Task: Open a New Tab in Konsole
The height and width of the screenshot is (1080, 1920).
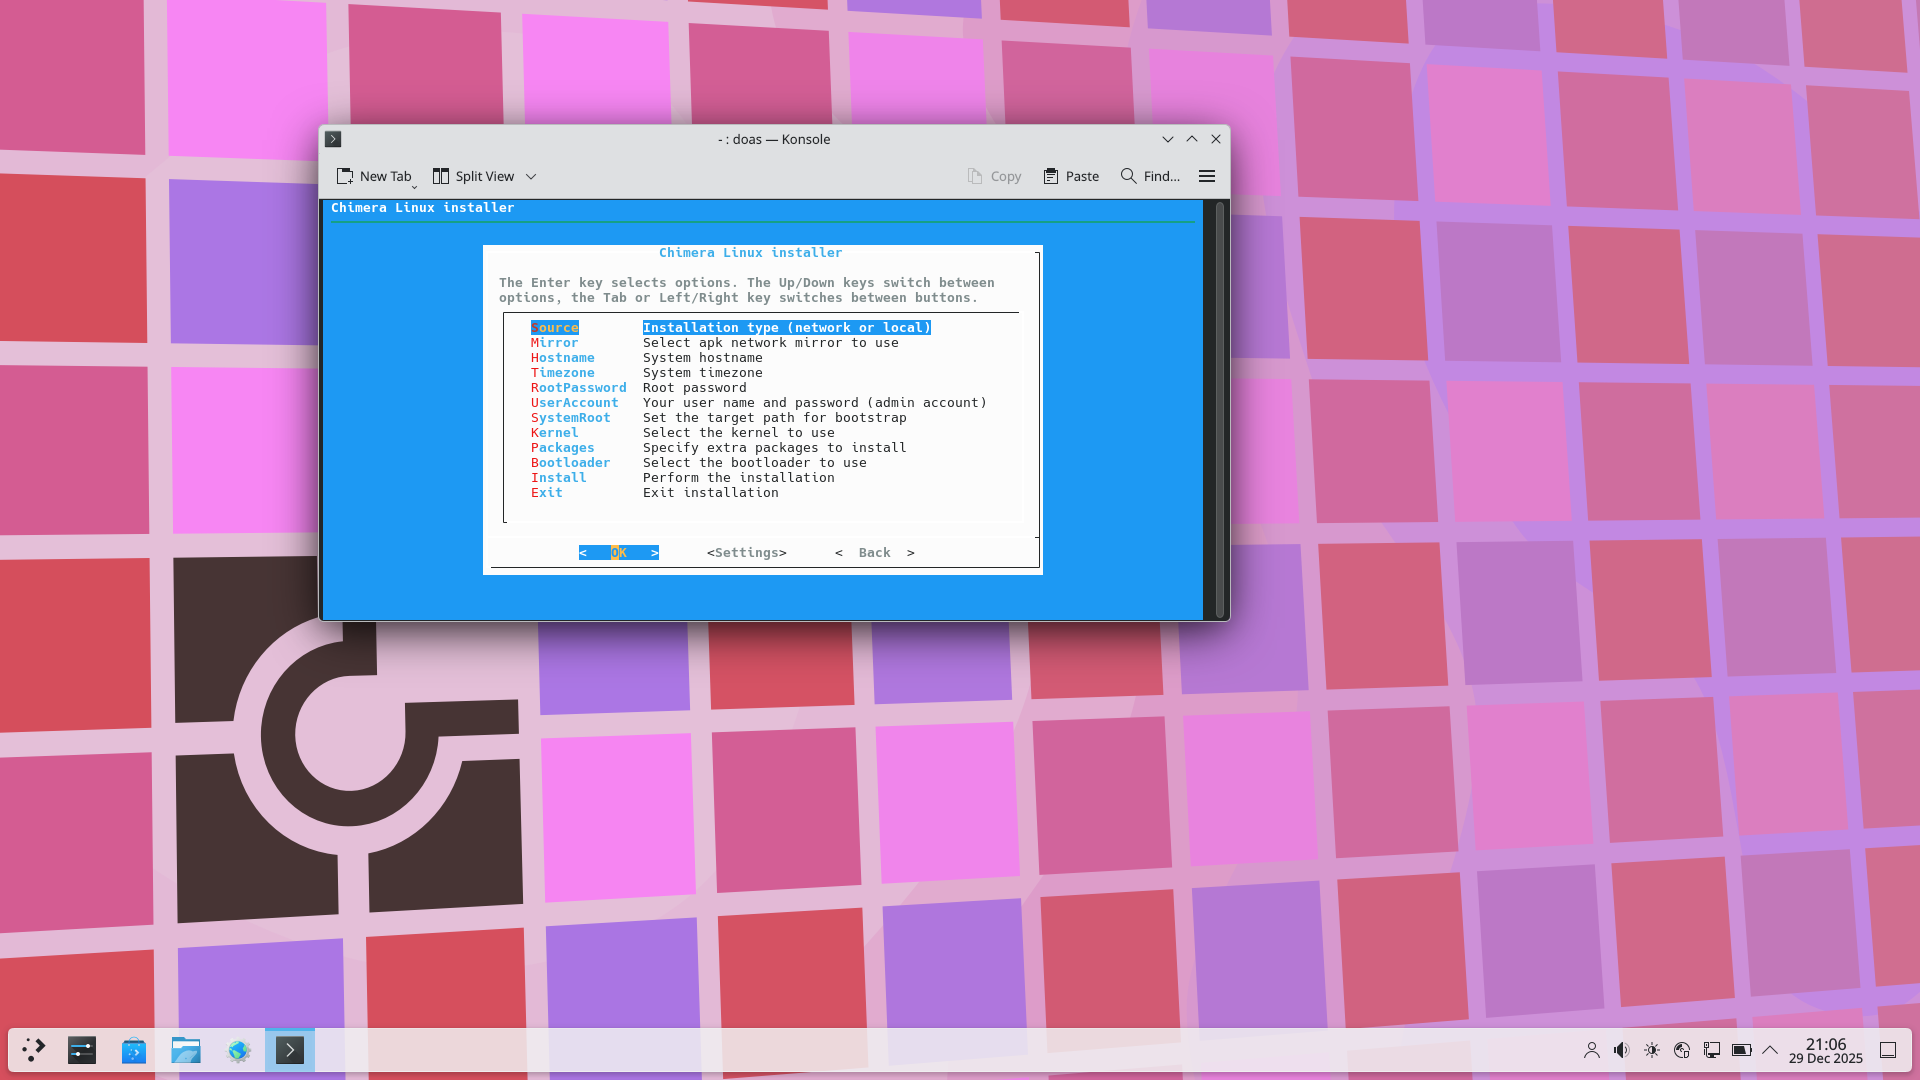Action: tap(374, 176)
